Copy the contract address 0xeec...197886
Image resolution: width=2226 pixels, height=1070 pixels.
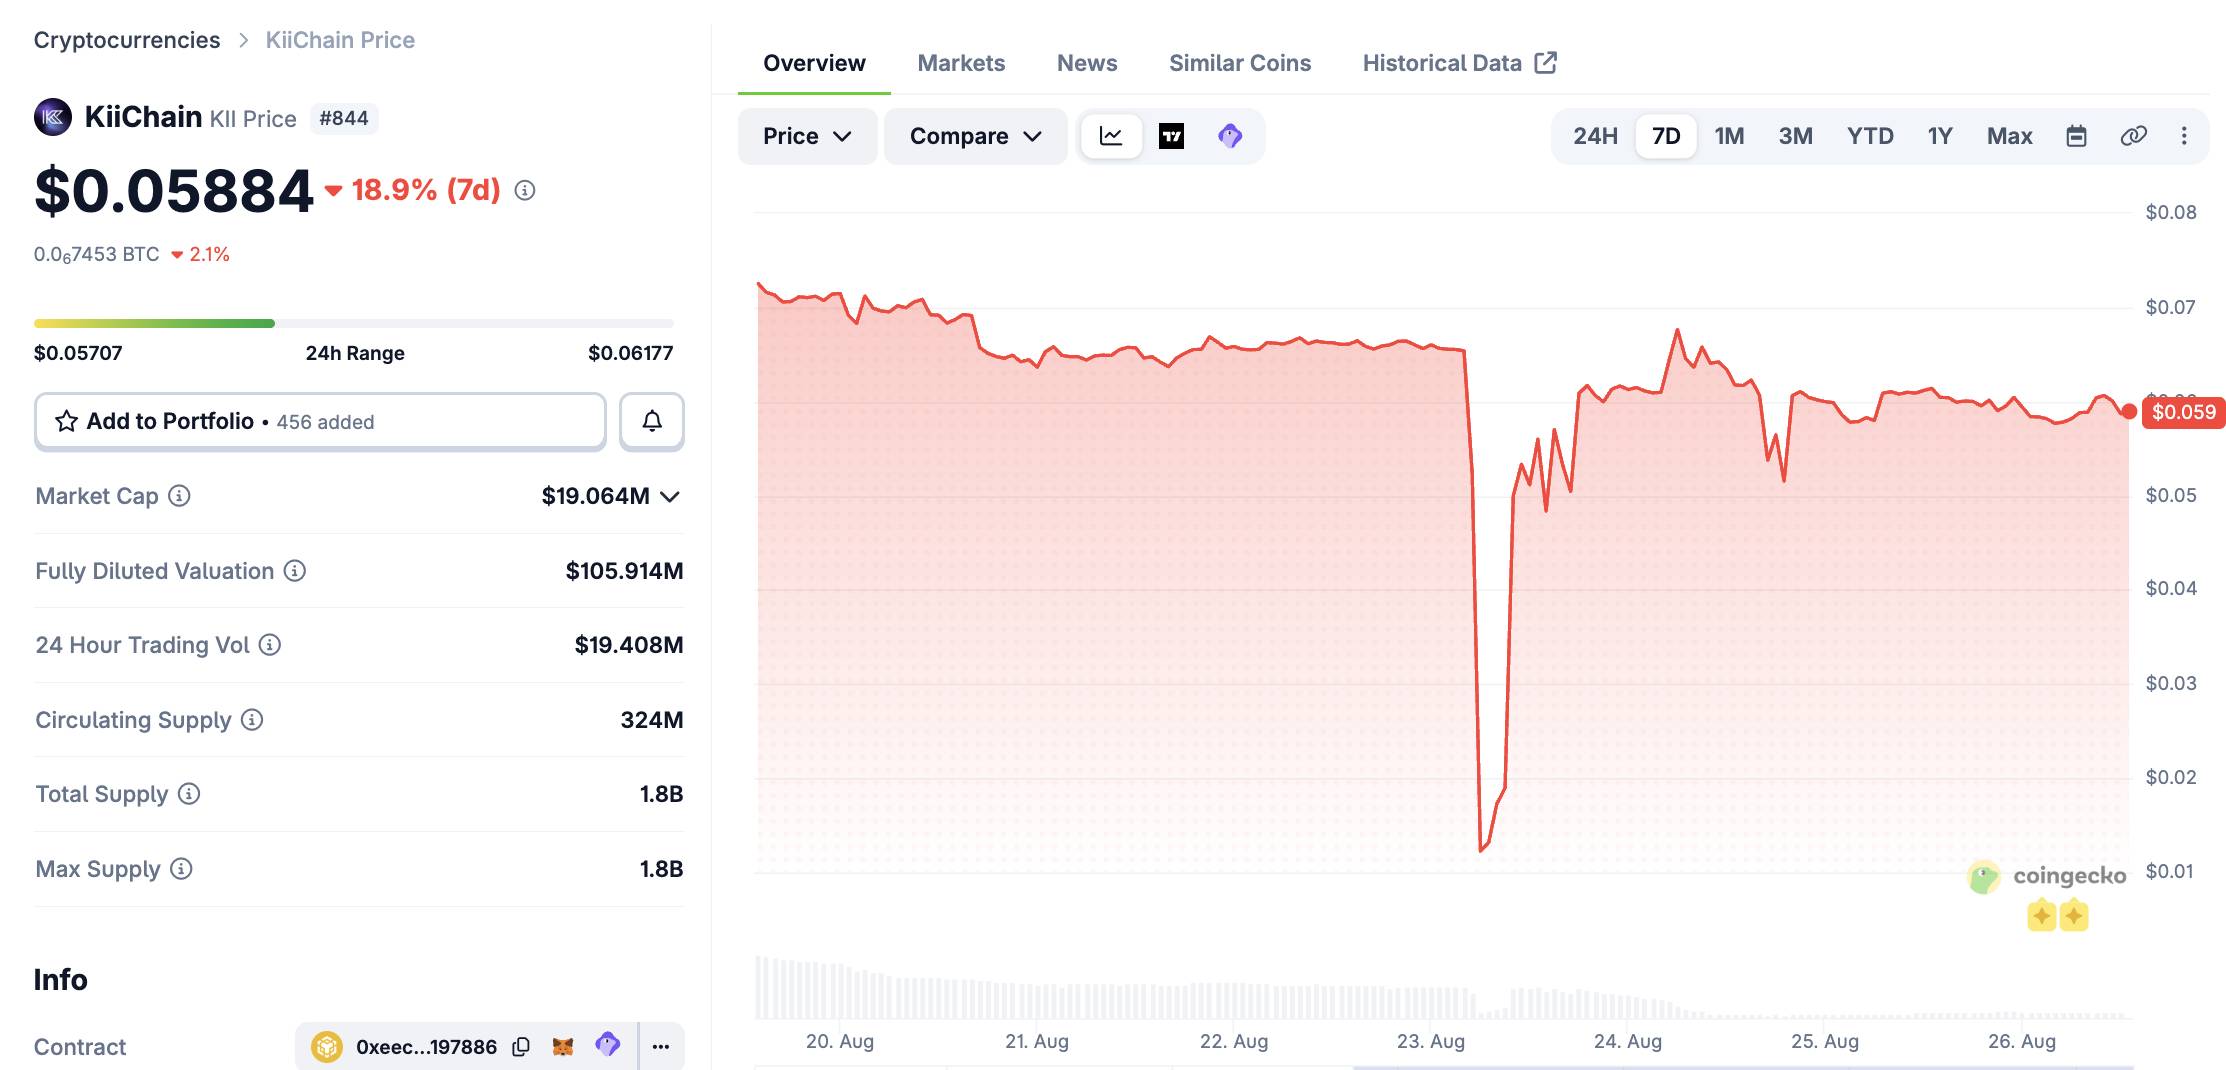click(521, 1047)
